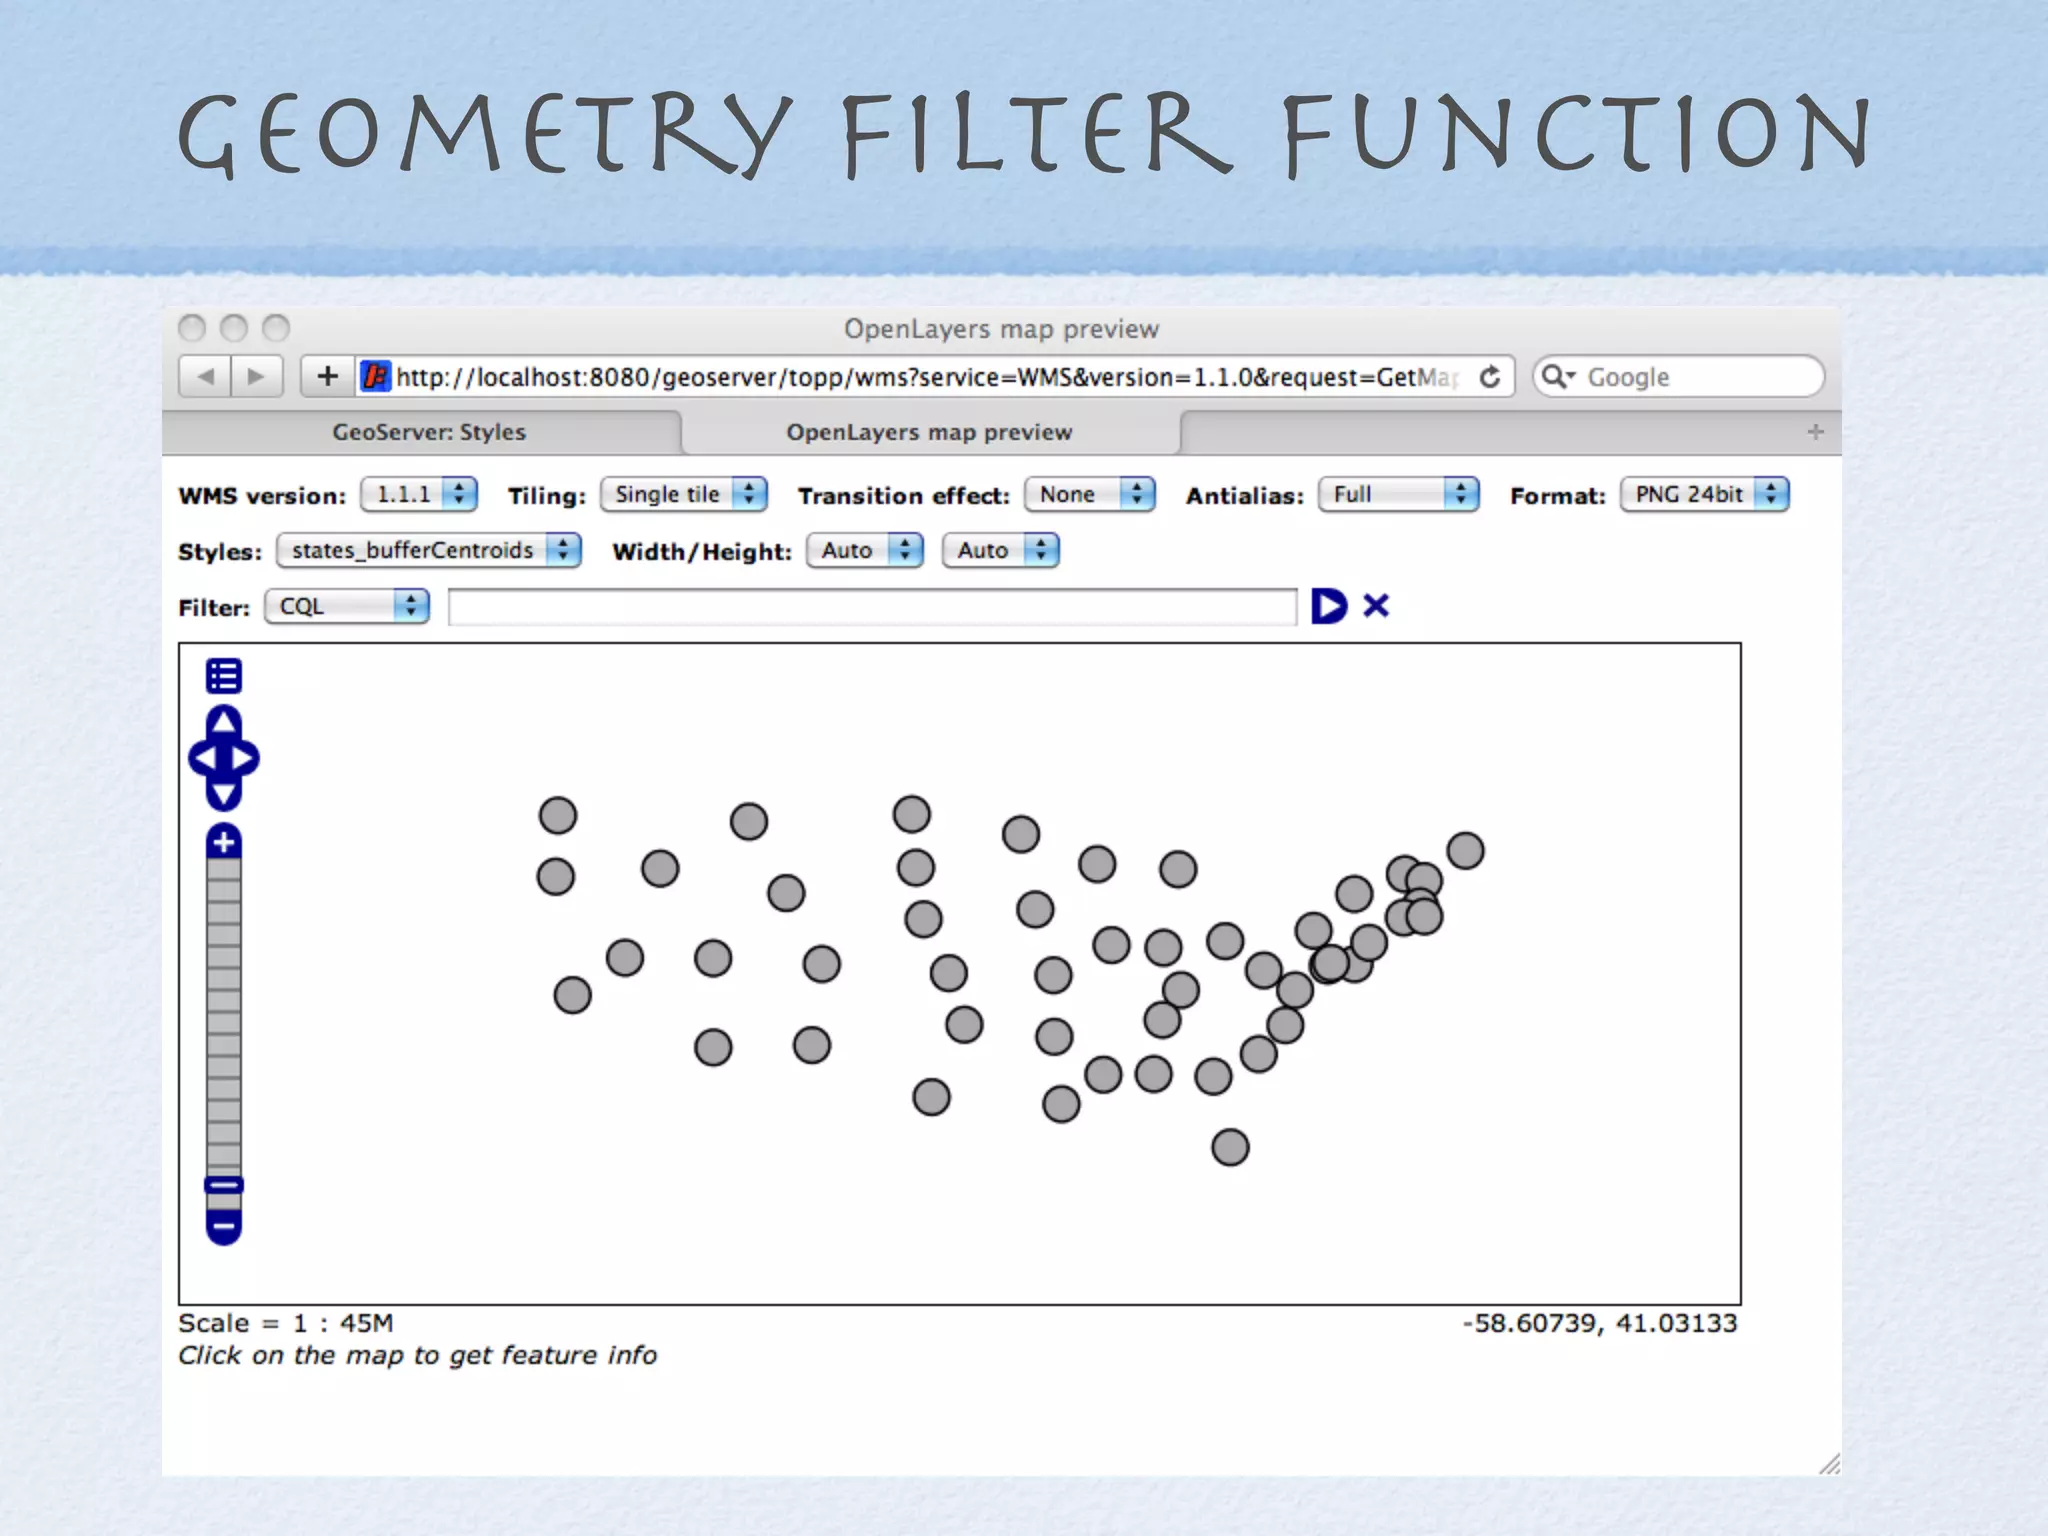Image resolution: width=2048 pixels, height=1536 pixels.
Task: Reload the page in address bar
Action: pyautogui.click(x=1490, y=377)
